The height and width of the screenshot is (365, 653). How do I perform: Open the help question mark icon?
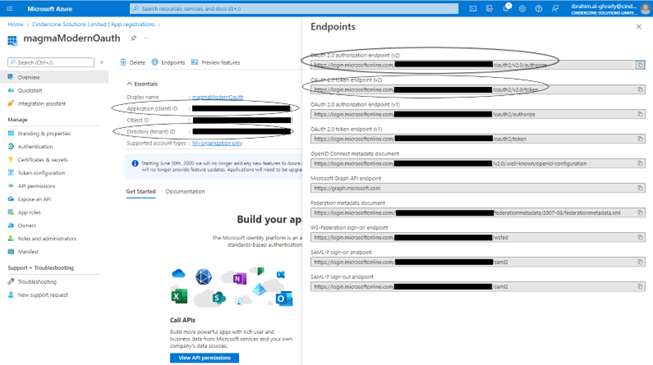[x=538, y=8]
